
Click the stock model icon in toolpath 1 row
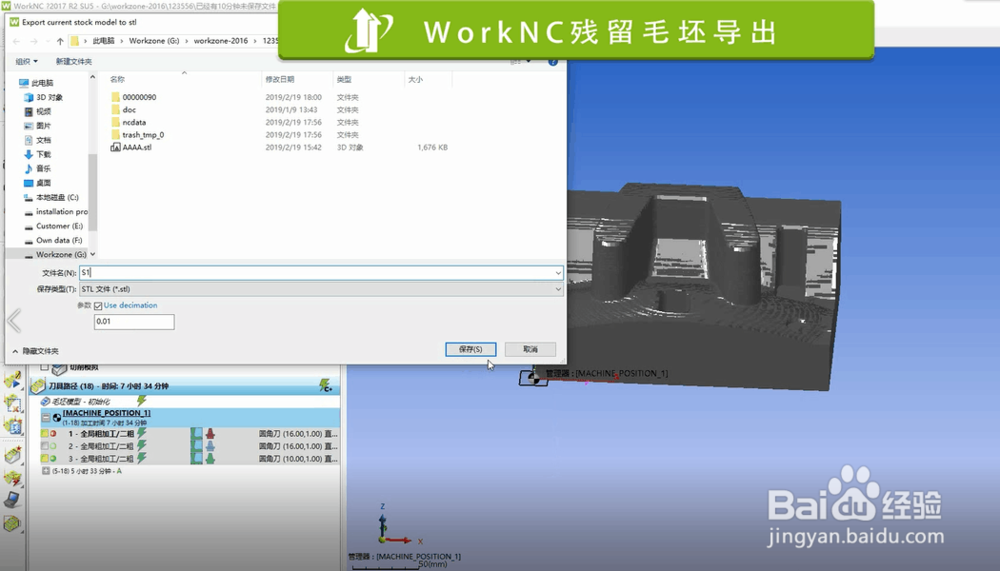(196, 434)
